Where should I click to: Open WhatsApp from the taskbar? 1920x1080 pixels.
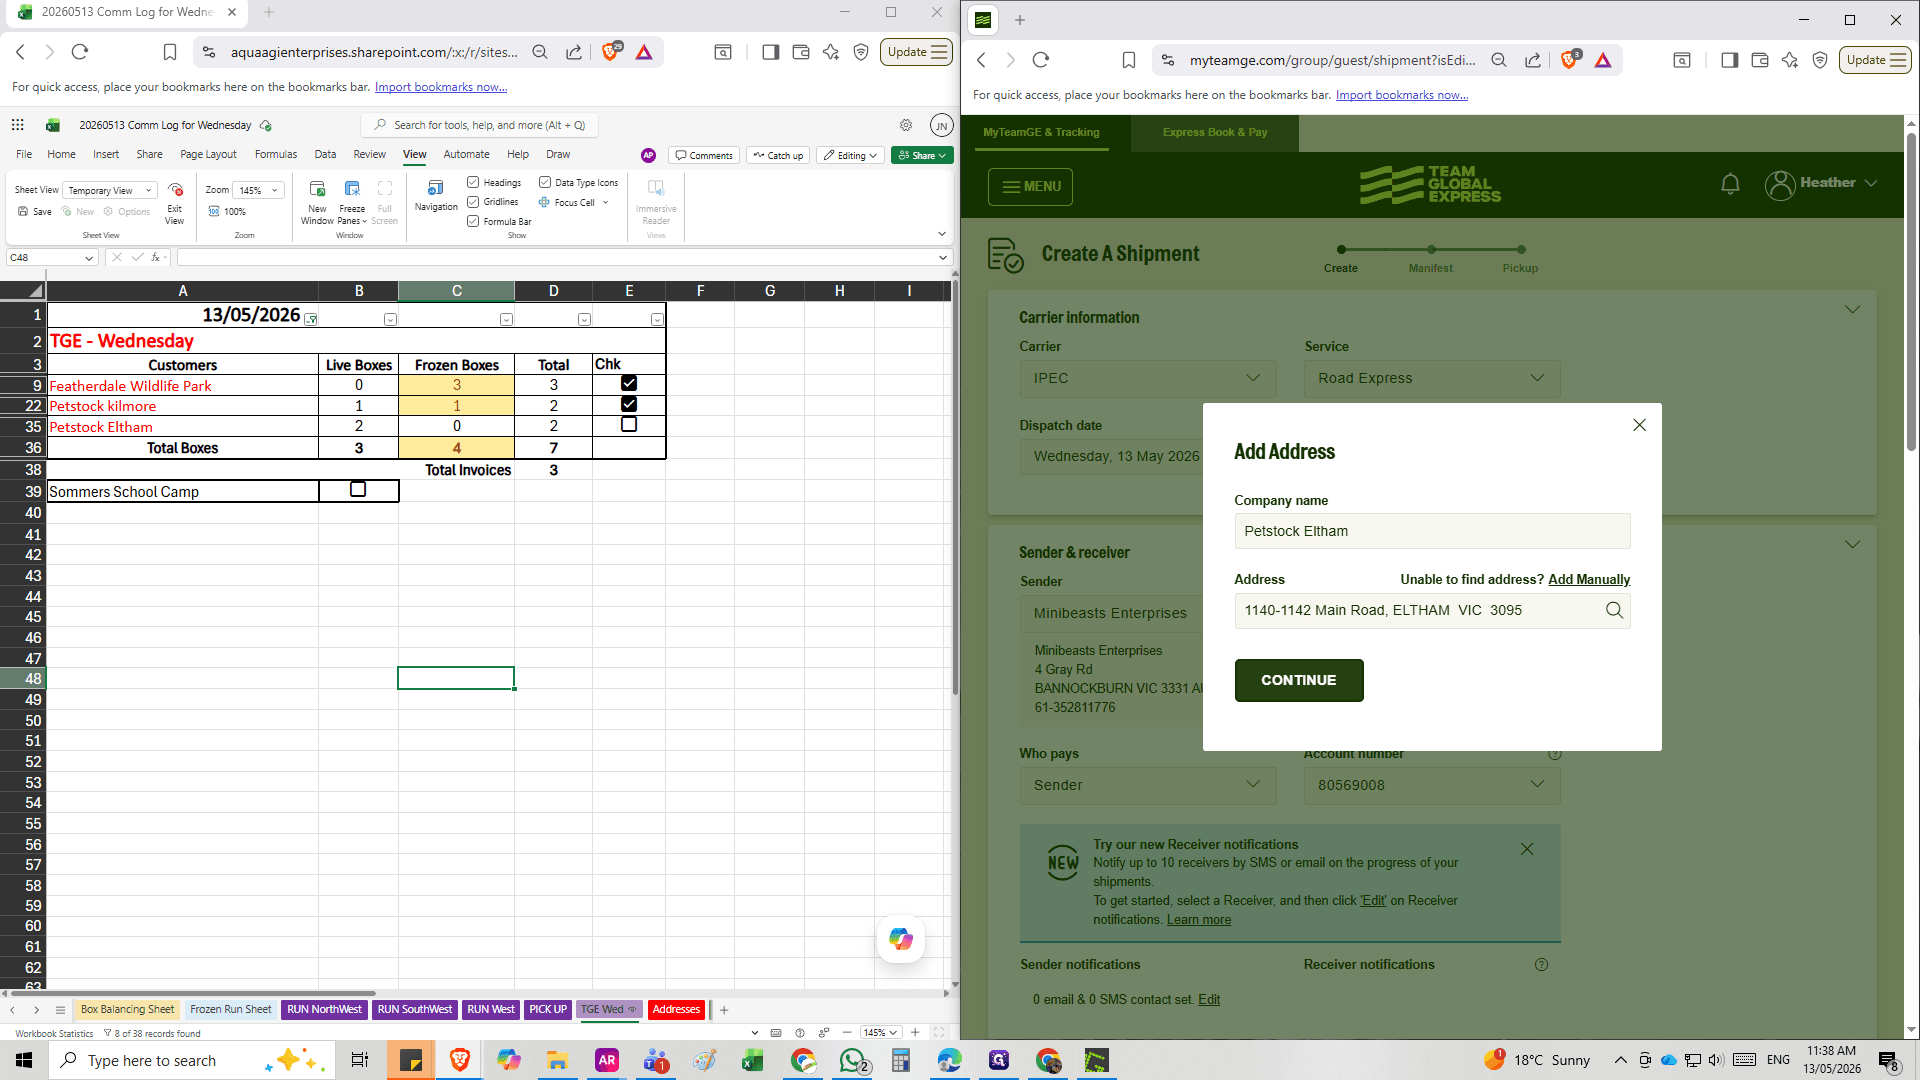[852, 1060]
